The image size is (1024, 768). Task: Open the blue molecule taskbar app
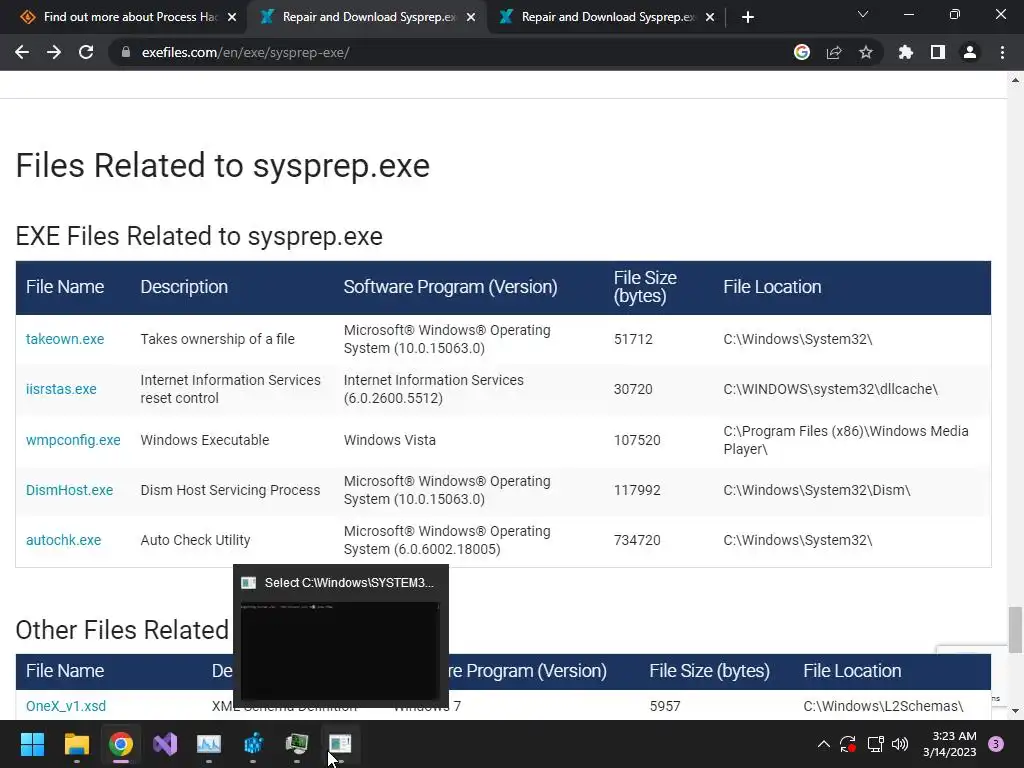[x=253, y=744]
